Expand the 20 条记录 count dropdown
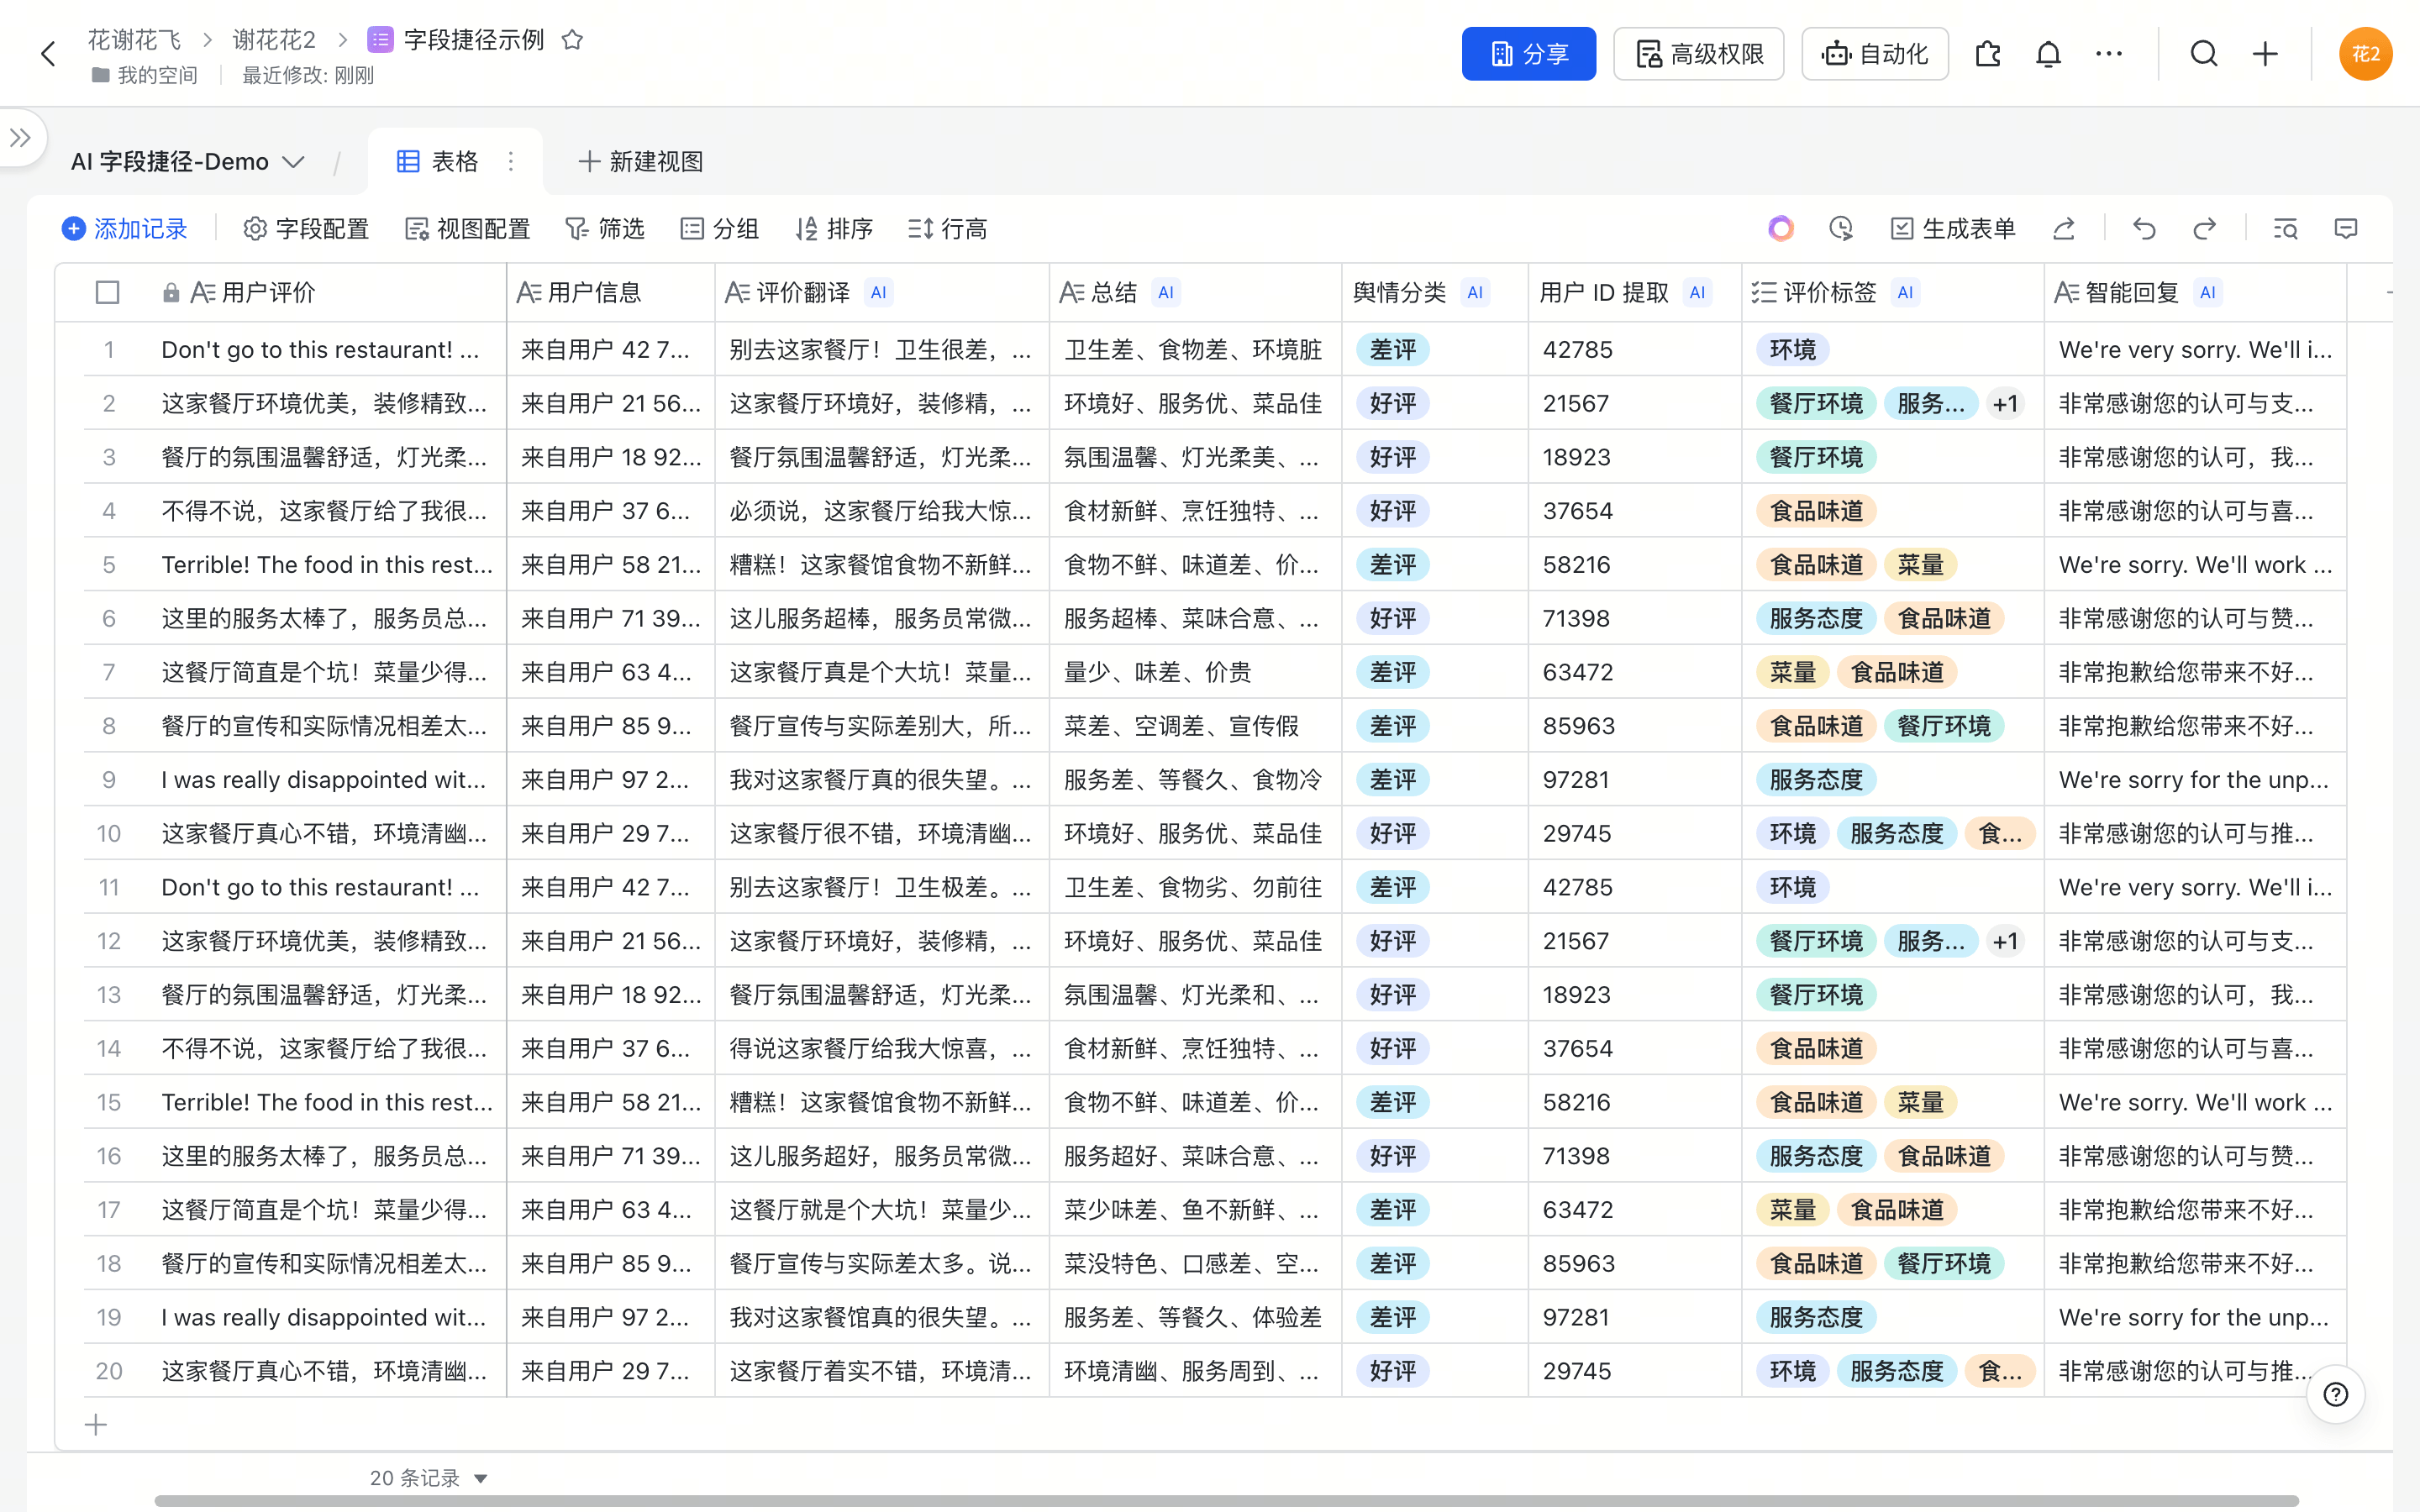 click(x=480, y=1478)
